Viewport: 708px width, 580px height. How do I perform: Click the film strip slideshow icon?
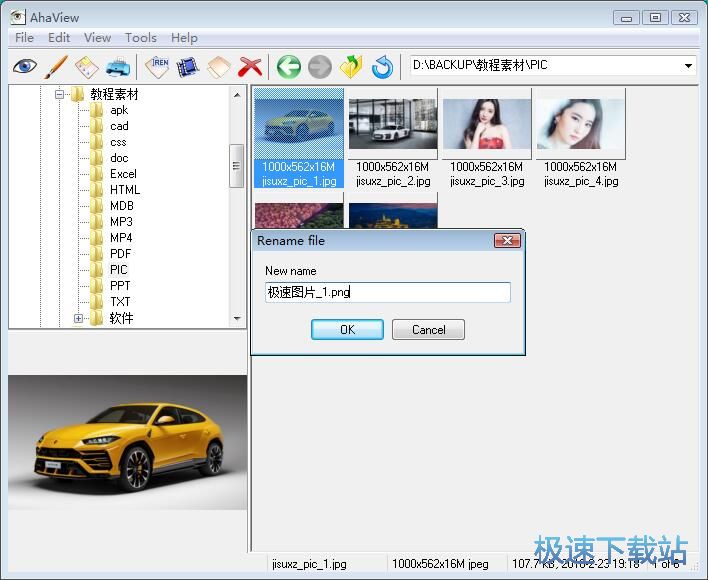click(x=187, y=67)
